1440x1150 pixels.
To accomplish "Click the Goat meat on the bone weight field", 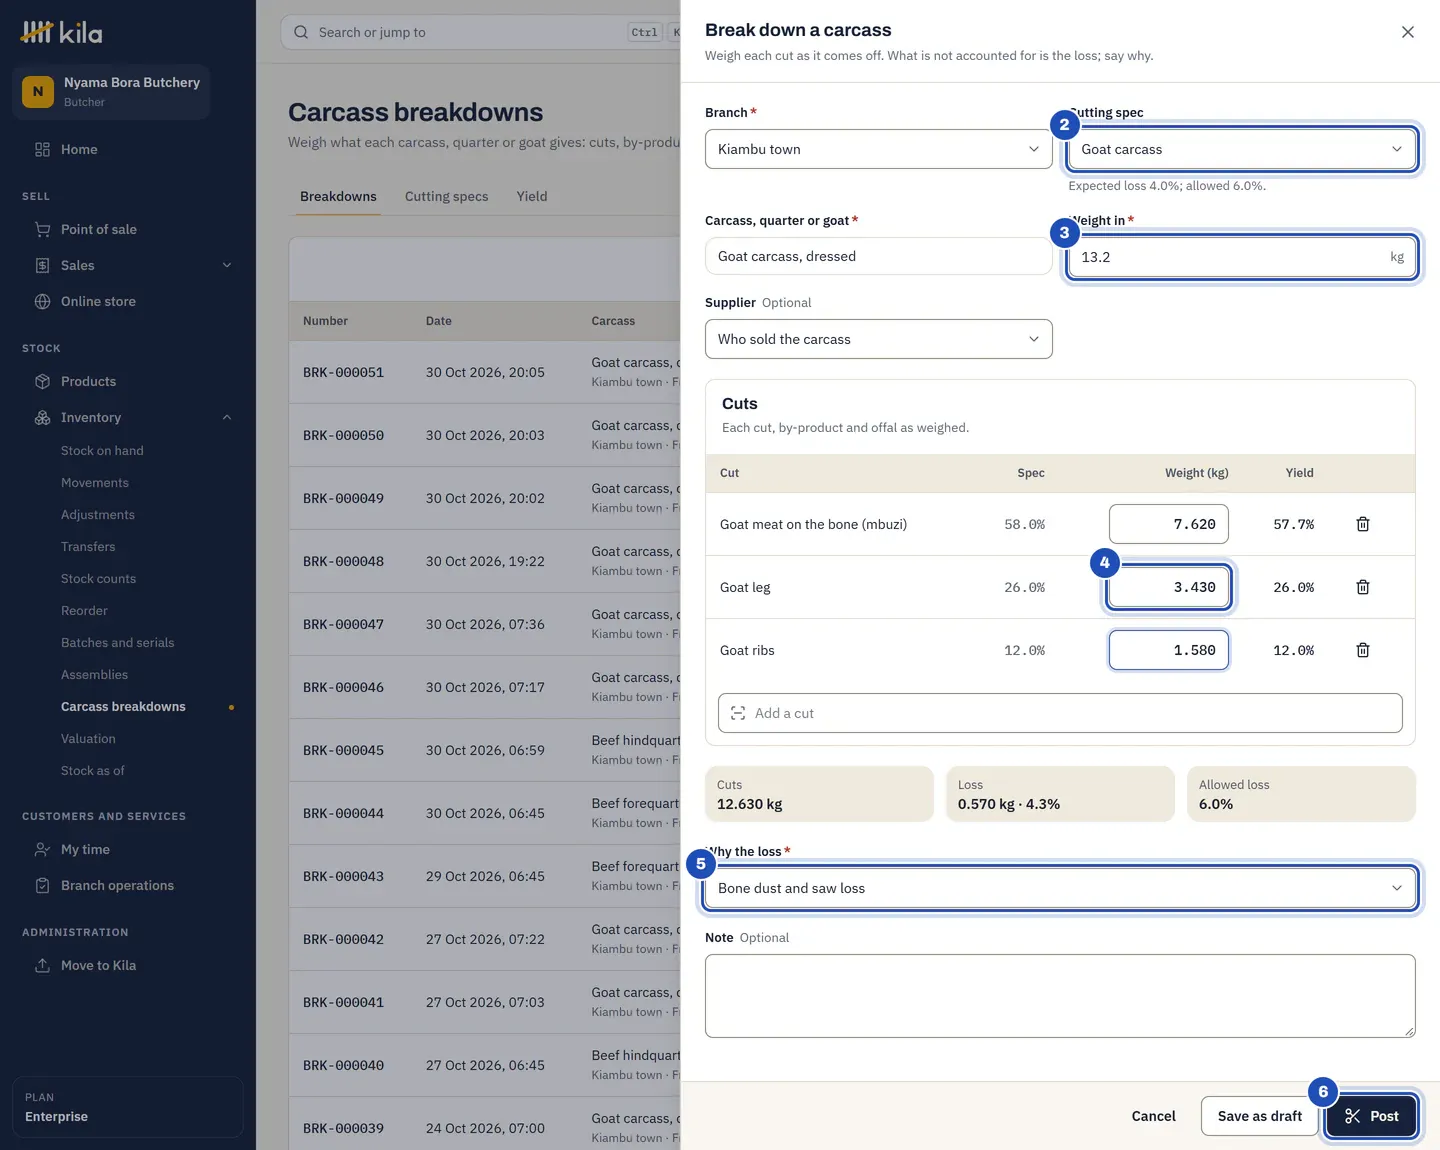I will click(1168, 524).
